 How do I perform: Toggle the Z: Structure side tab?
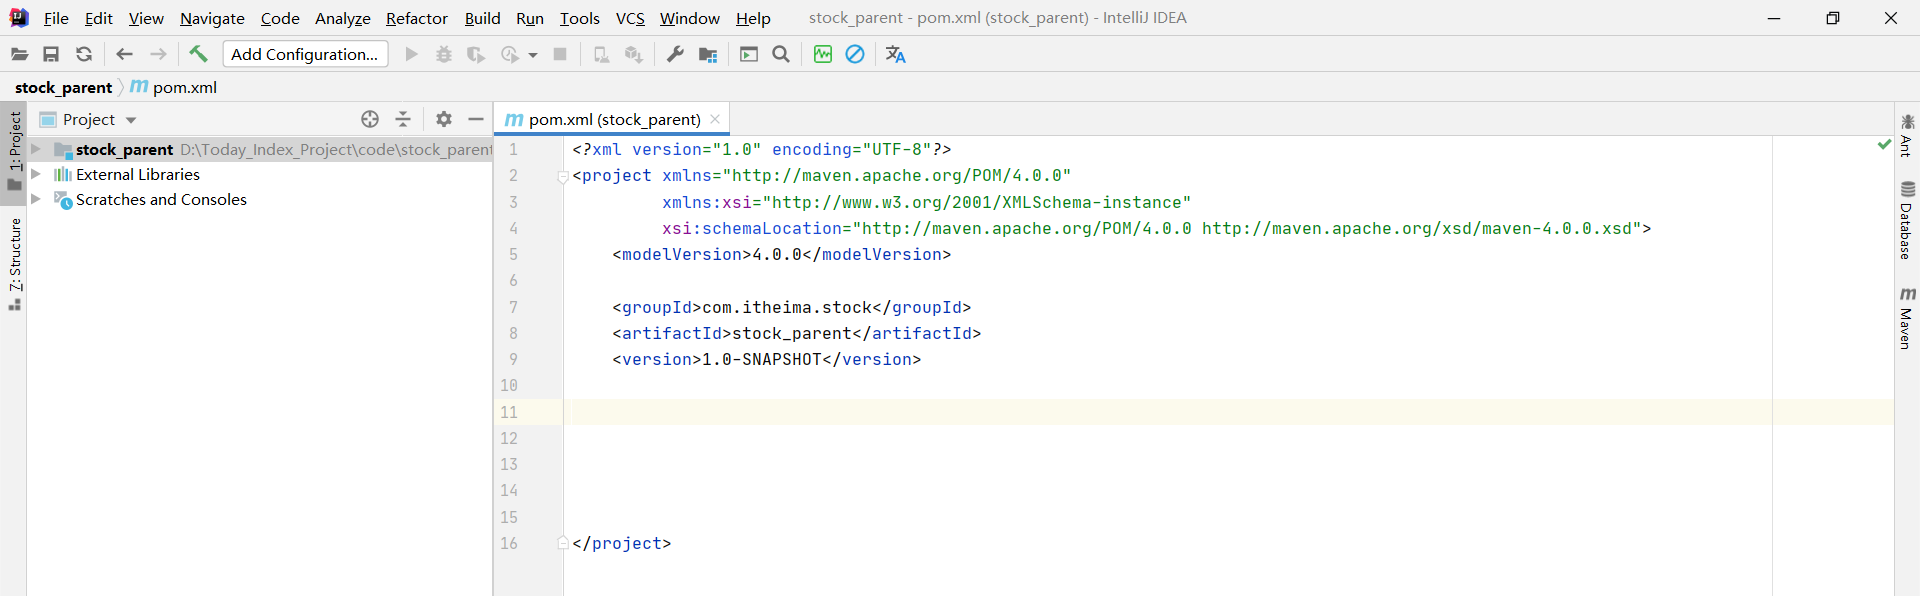14,263
